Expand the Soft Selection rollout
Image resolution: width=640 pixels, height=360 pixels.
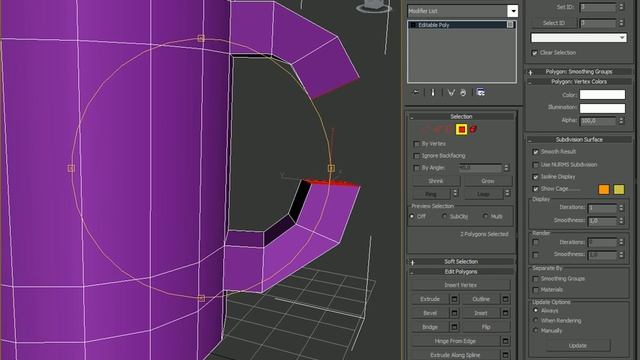461,262
